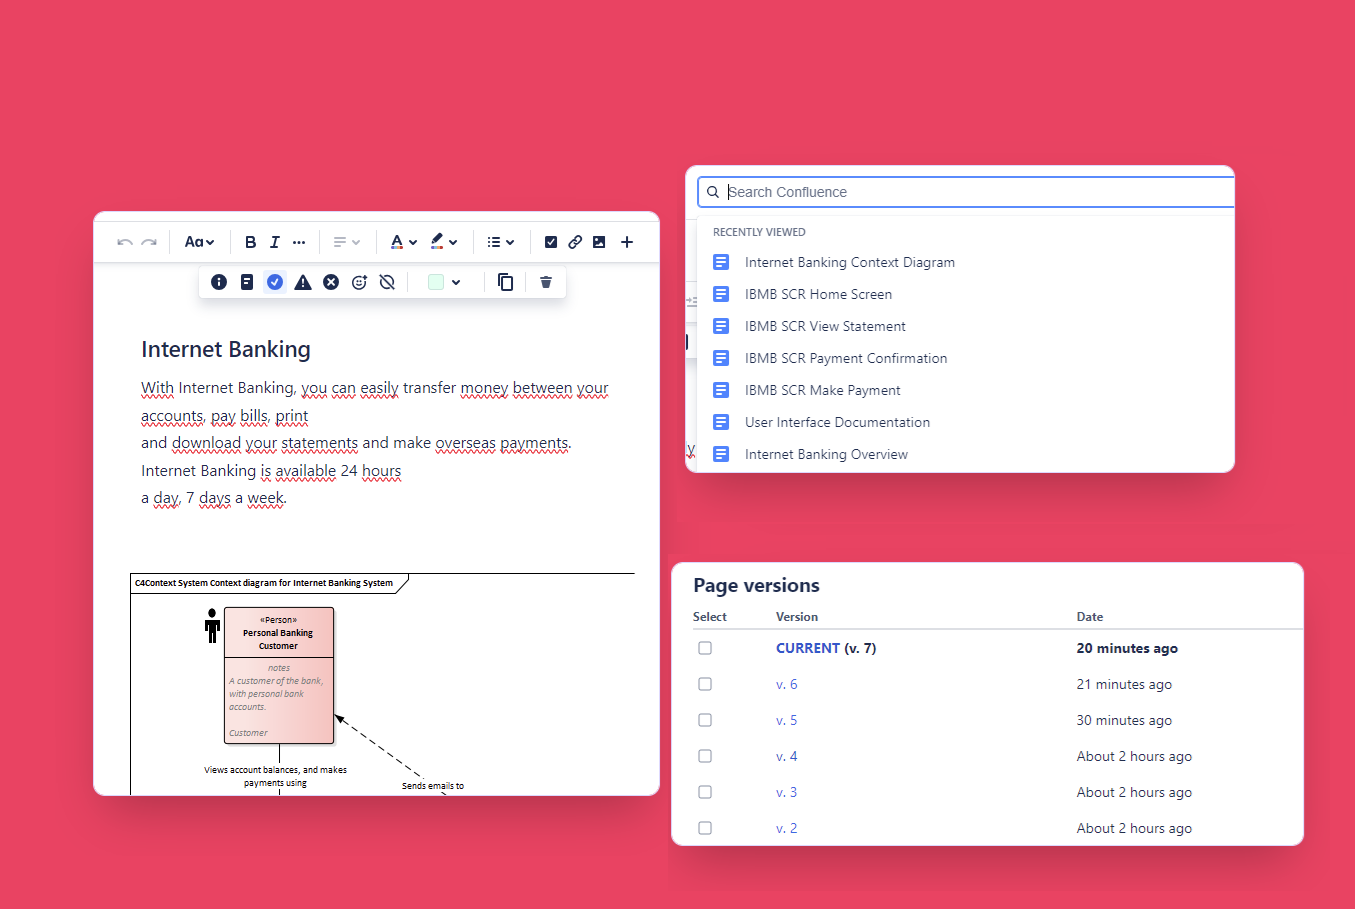Select the info panel type
Image resolution: width=1355 pixels, height=909 pixels.
(x=219, y=282)
